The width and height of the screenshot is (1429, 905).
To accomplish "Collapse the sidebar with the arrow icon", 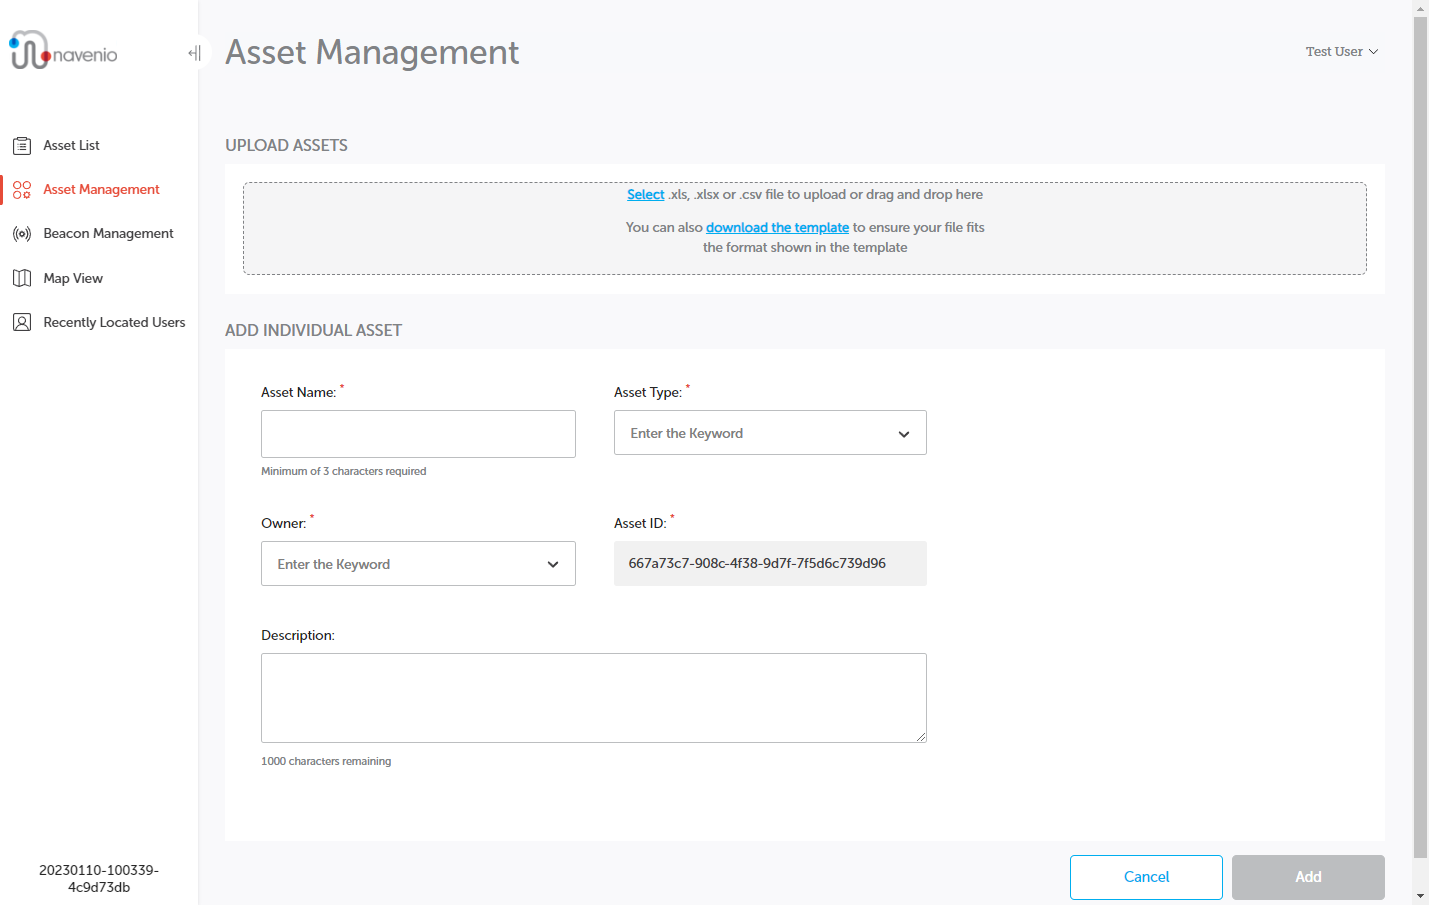I will coord(194,52).
